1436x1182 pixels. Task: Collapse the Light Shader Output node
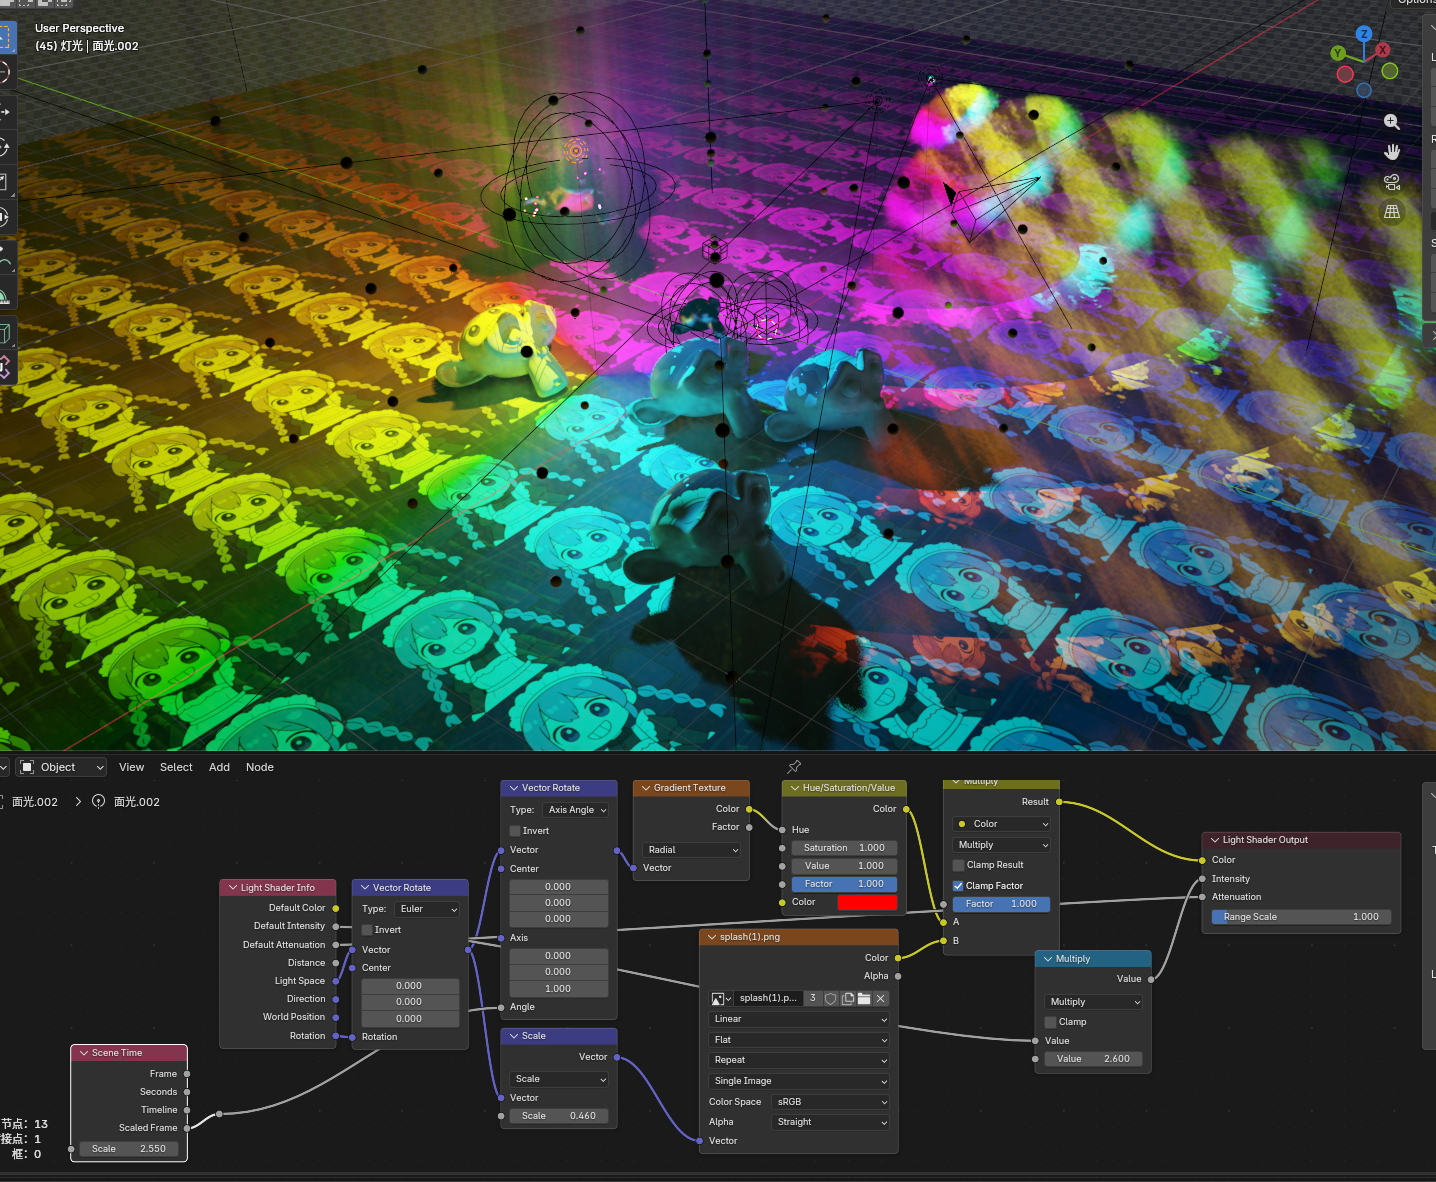(x=1215, y=840)
